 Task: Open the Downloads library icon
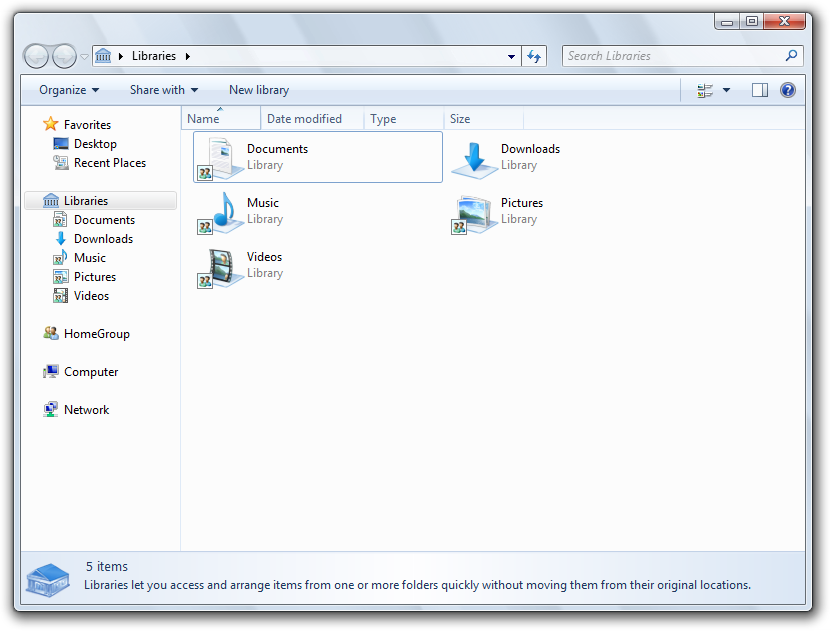pos(473,158)
